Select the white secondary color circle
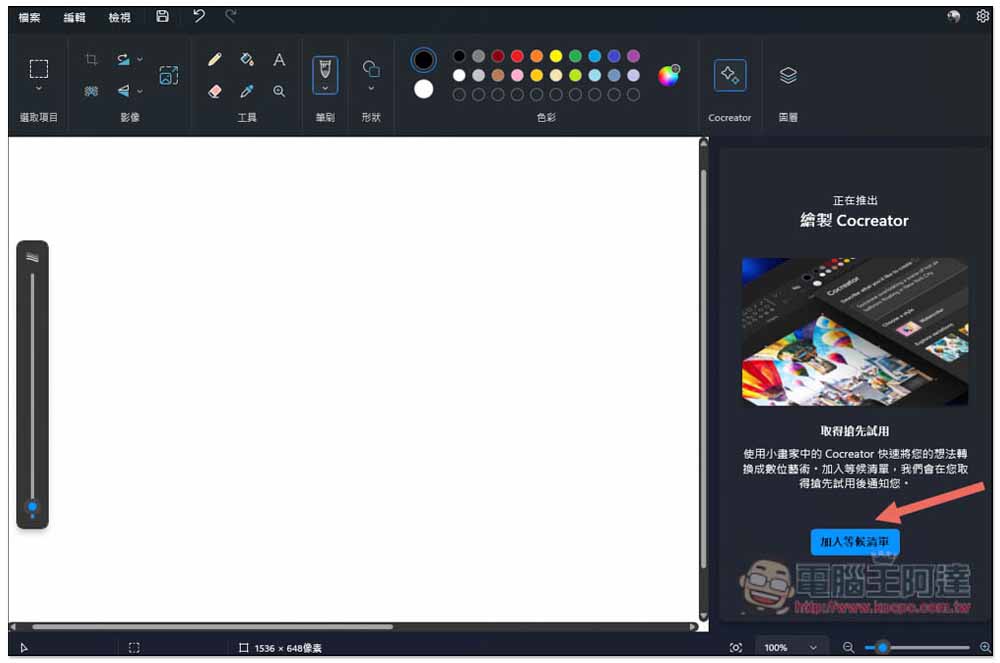Viewport: 1000px width, 663px height. (423, 89)
